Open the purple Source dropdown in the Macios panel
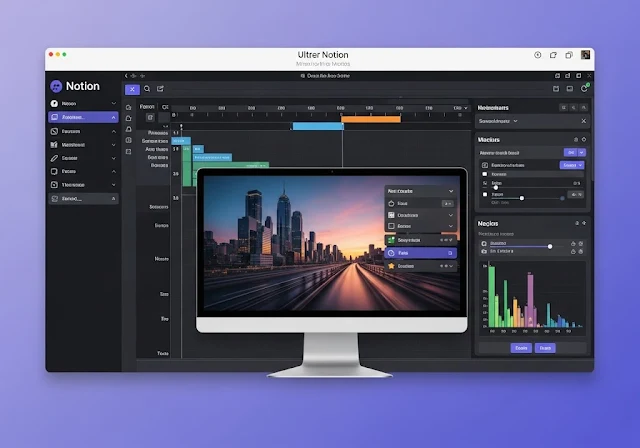This screenshot has width=640, height=448. click(571, 165)
